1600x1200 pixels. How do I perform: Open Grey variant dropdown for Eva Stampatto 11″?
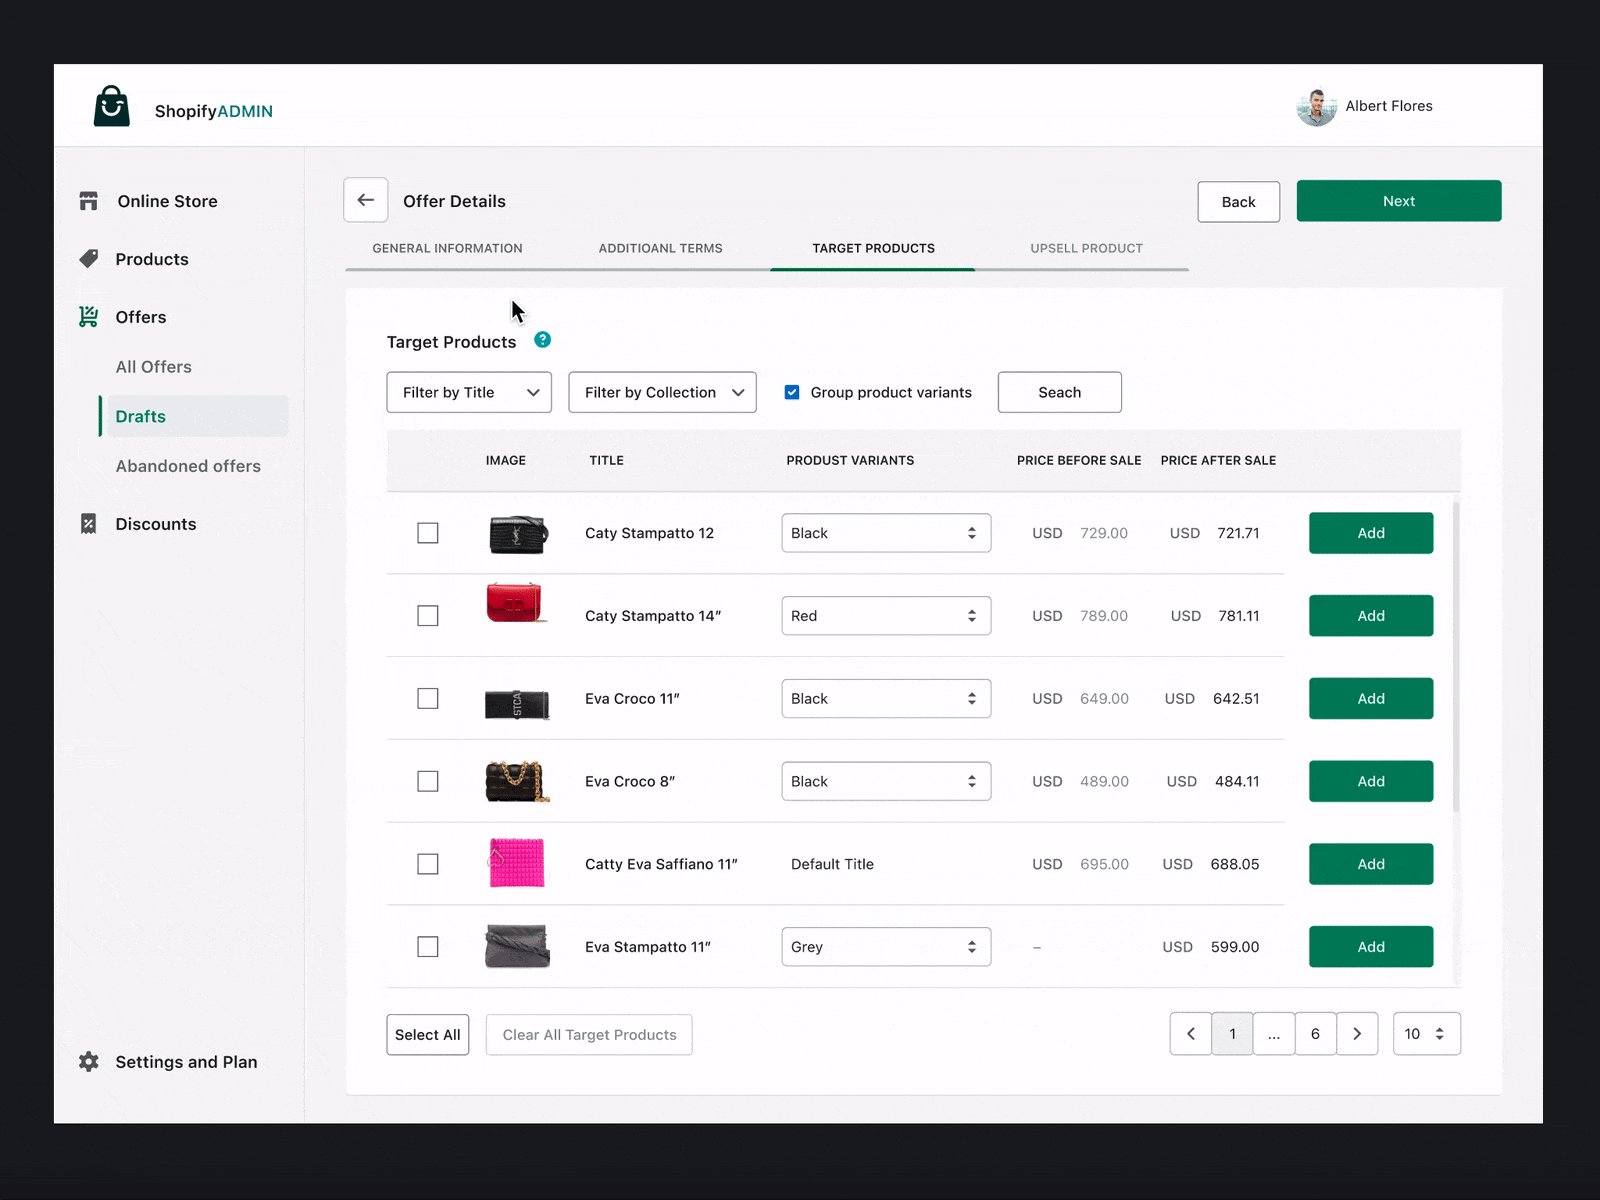886,946
